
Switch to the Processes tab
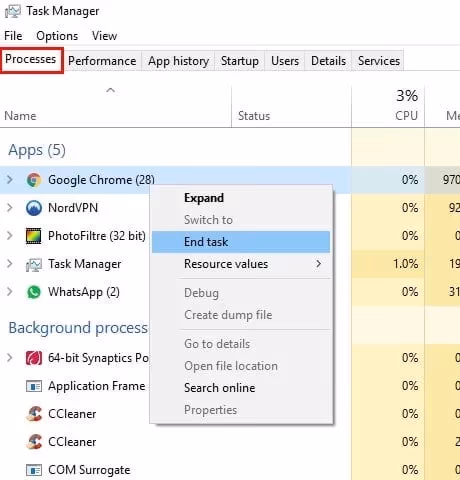coord(31,60)
